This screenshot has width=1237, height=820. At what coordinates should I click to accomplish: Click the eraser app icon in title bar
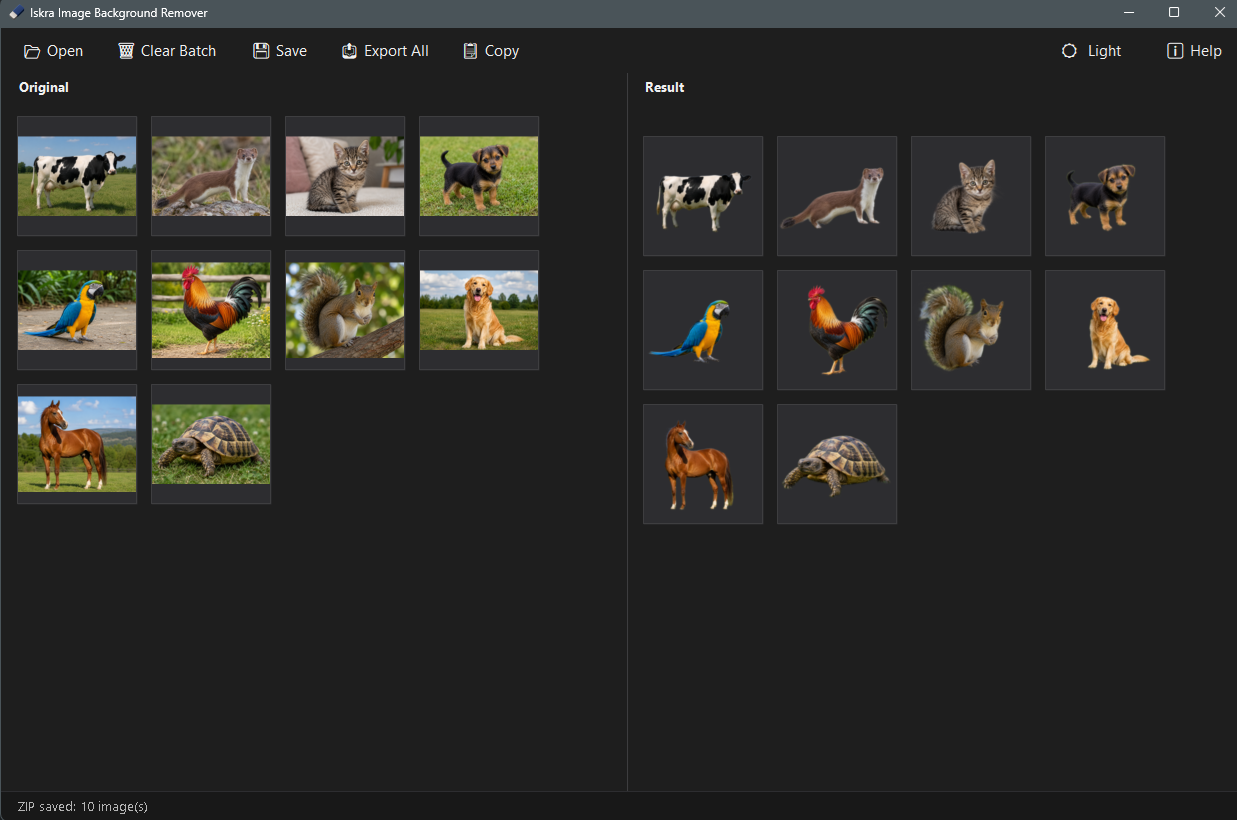pos(16,13)
